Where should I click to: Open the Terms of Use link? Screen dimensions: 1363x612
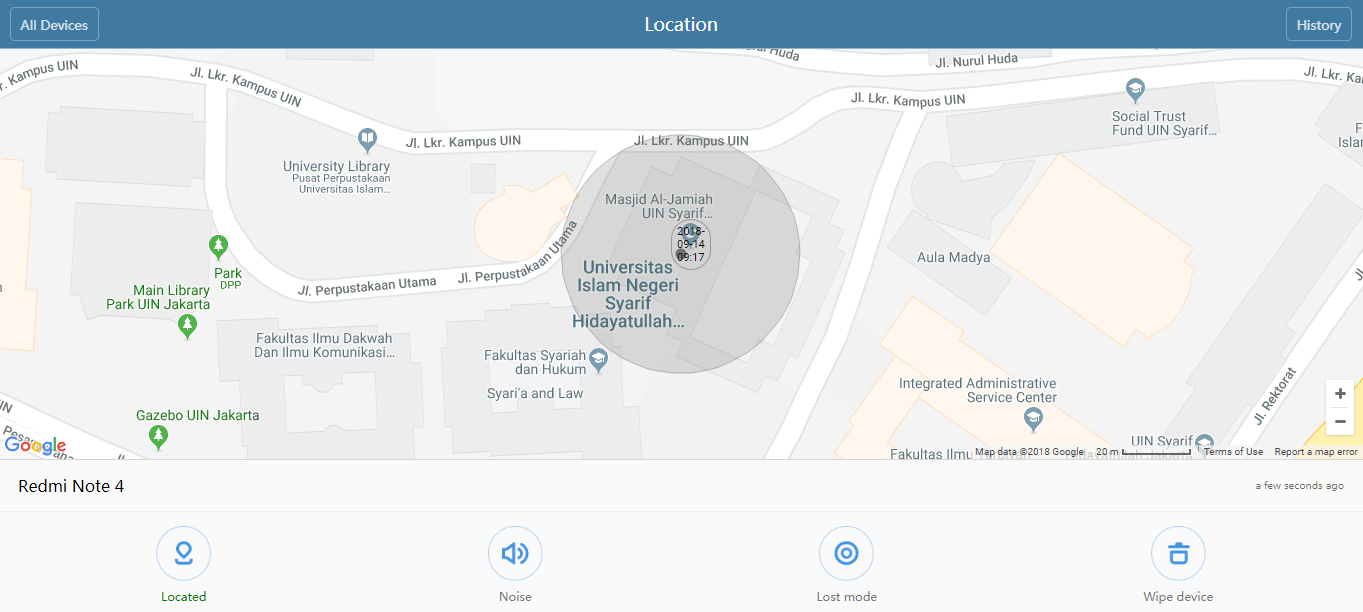click(x=1233, y=452)
